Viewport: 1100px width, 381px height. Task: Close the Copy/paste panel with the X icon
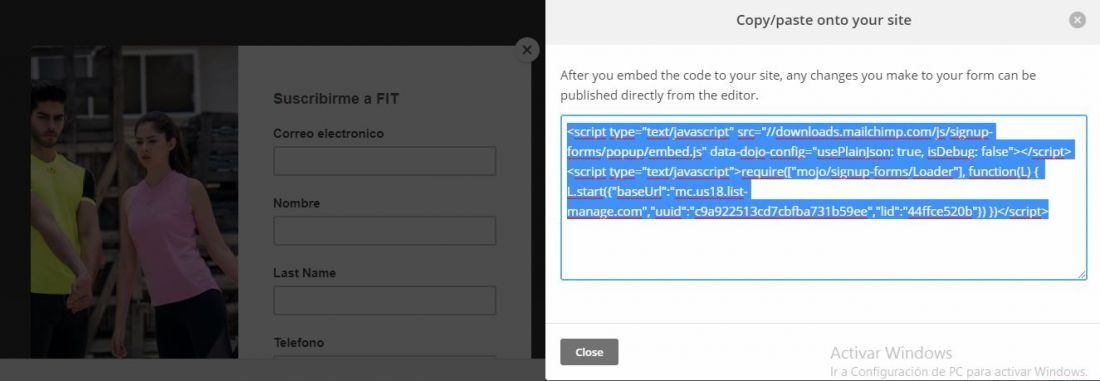[x=1077, y=20]
